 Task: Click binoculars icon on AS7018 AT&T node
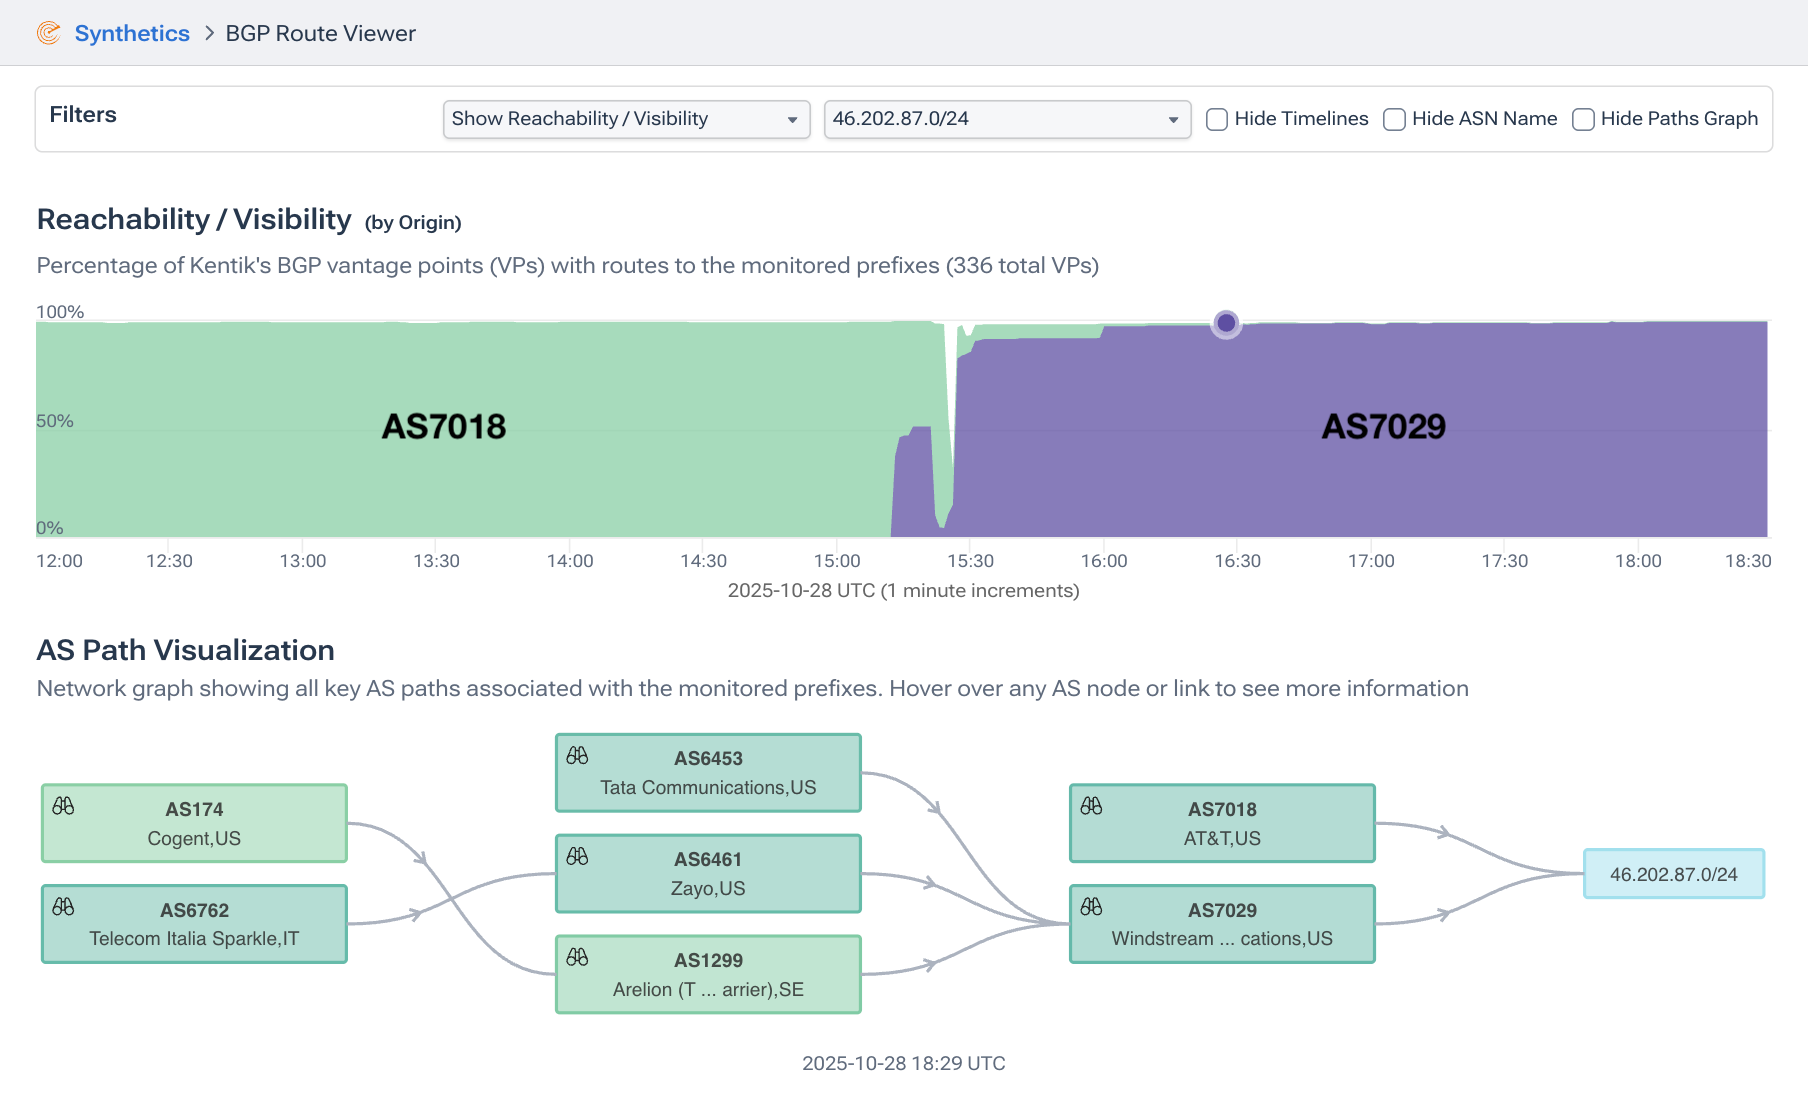tap(1091, 806)
